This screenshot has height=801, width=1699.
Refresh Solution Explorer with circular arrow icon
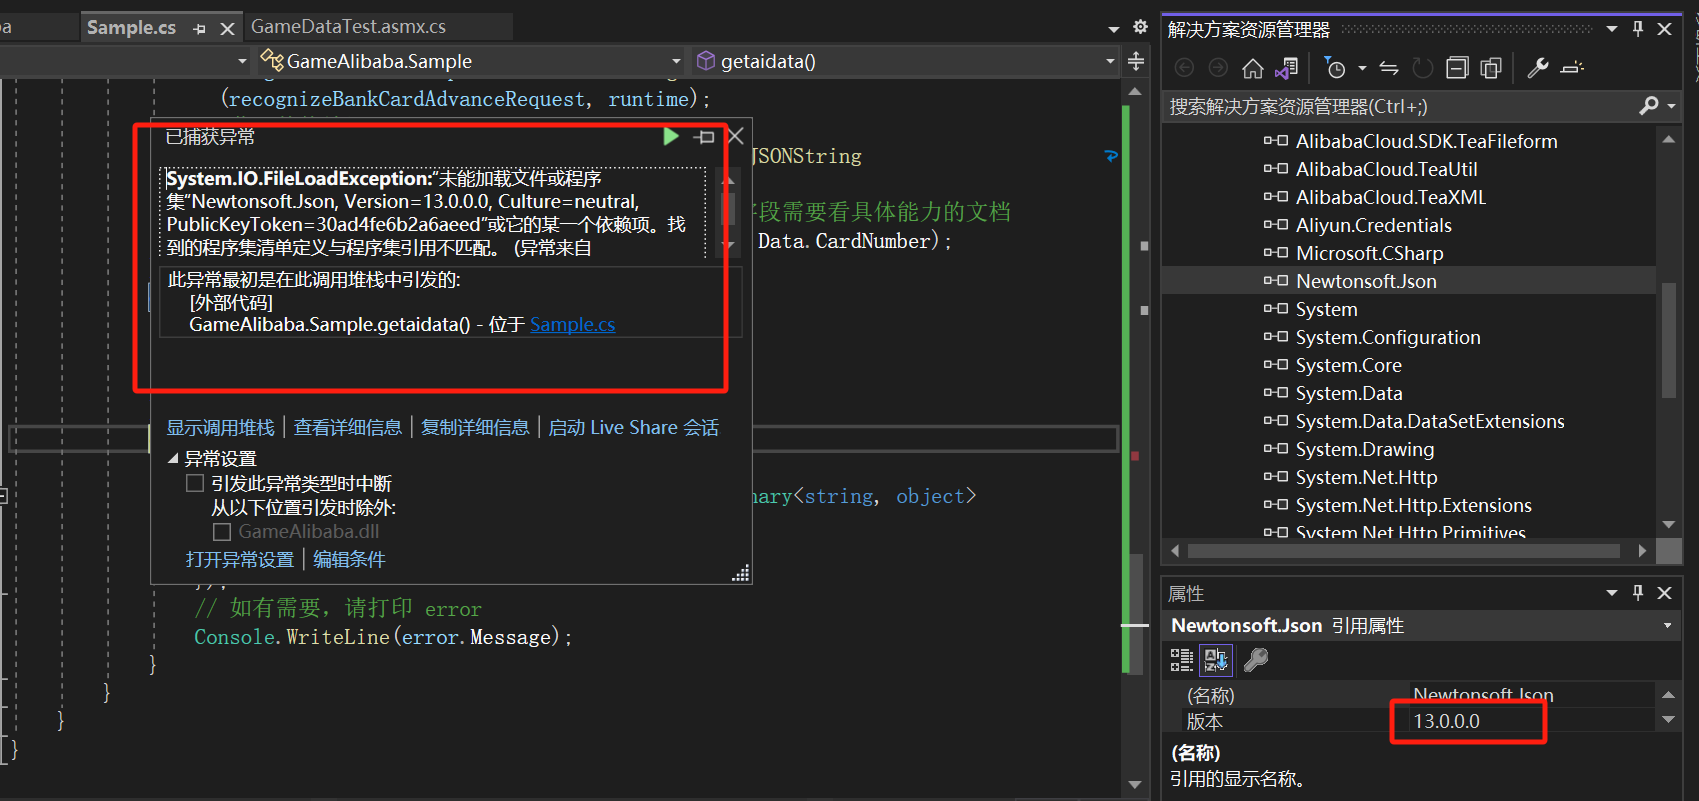coord(1423,68)
